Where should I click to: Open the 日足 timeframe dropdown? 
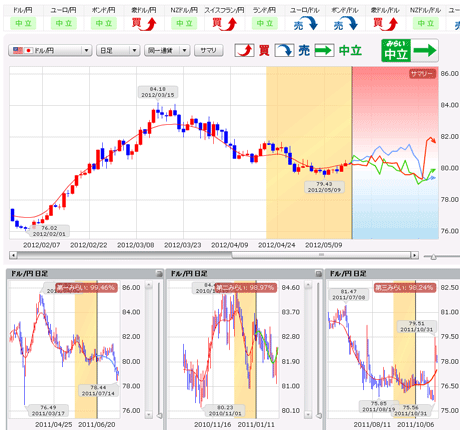pyautogui.click(x=118, y=50)
